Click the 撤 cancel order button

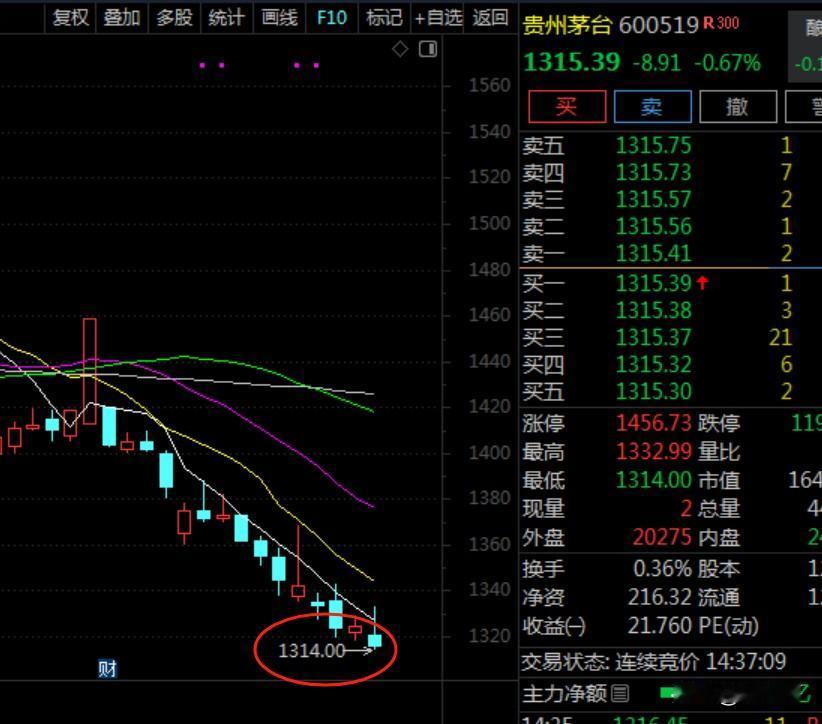point(738,106)
